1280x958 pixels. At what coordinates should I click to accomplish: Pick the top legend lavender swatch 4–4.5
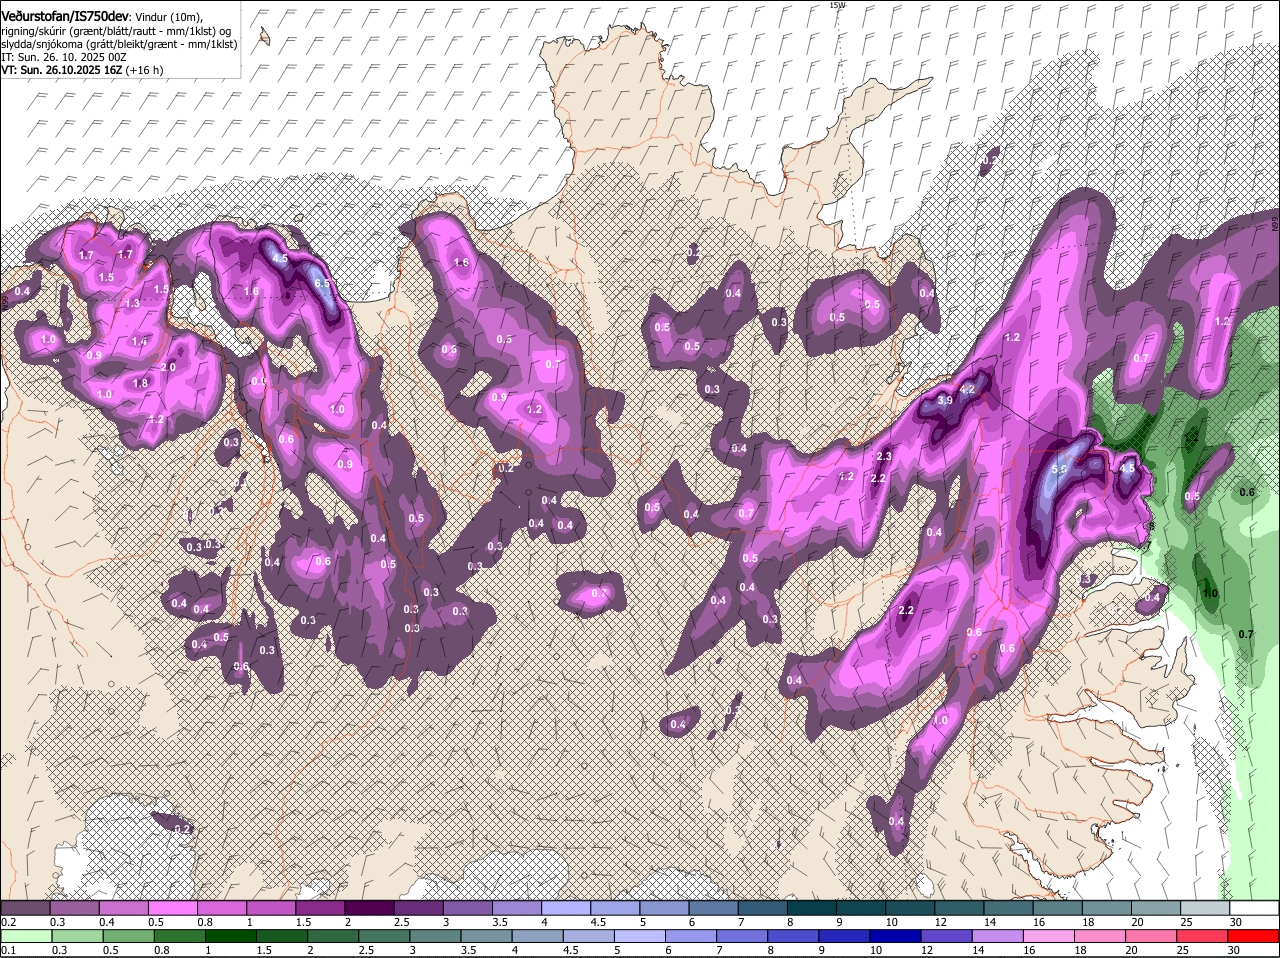click(566, 907)
